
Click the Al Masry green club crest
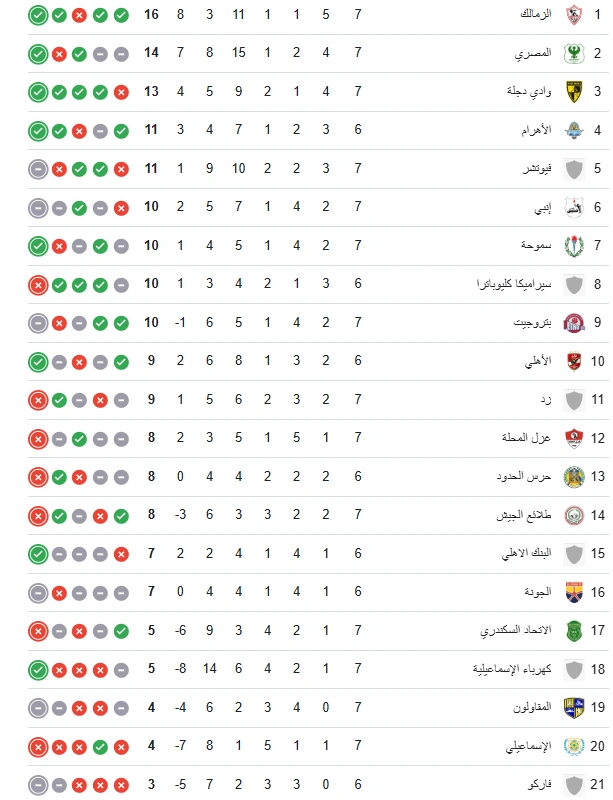(x=574, y=54)
